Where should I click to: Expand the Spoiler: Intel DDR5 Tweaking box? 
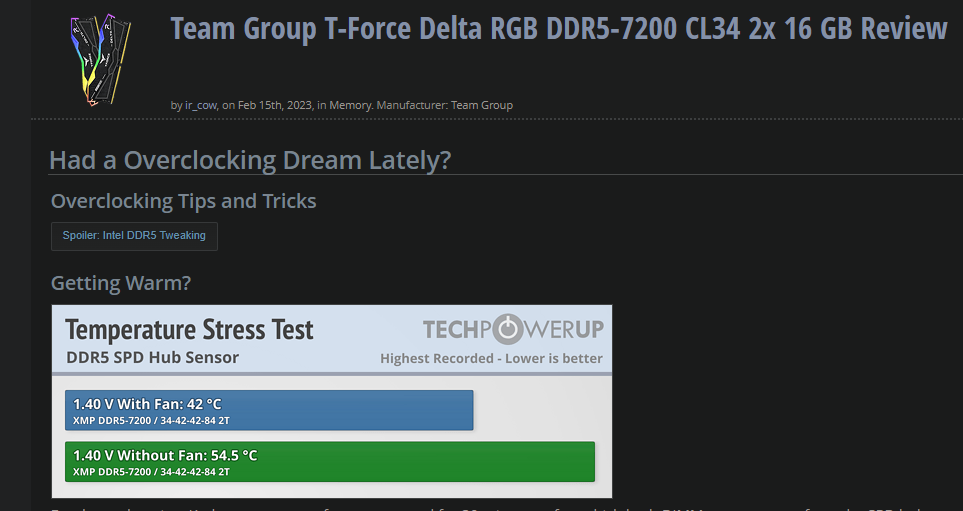pos(134,236)
